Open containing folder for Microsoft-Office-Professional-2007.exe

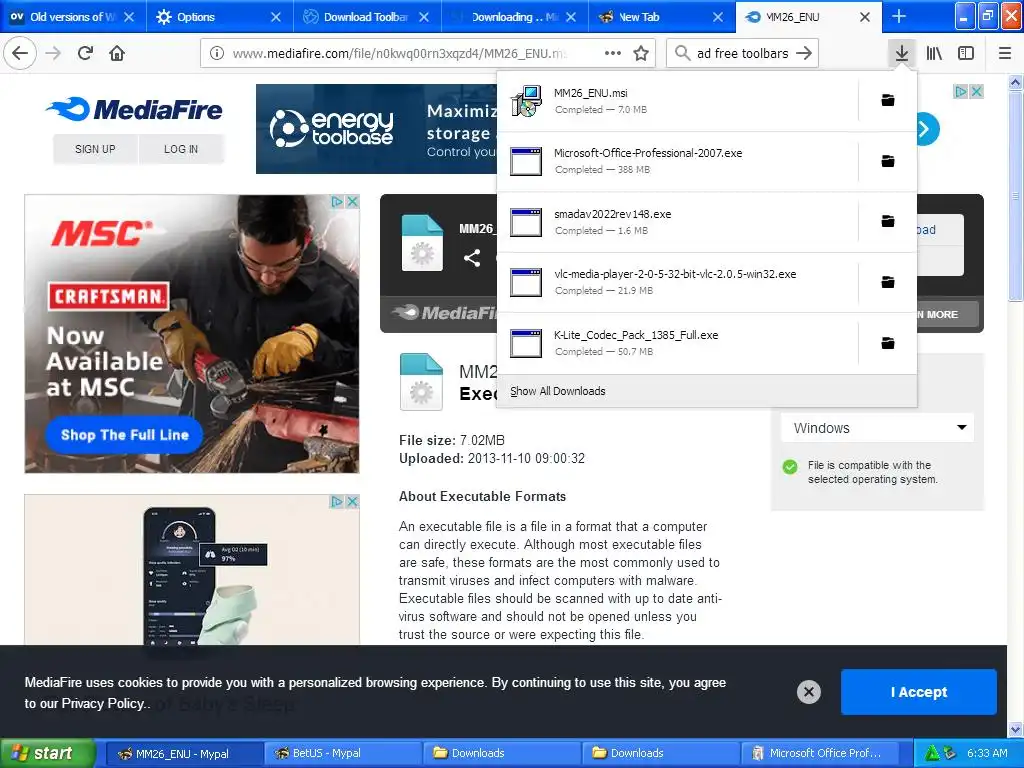click(888, 161)
